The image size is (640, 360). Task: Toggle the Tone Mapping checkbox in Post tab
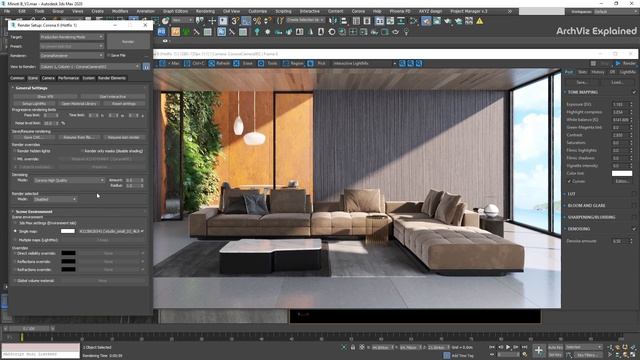tap(634, 92)
